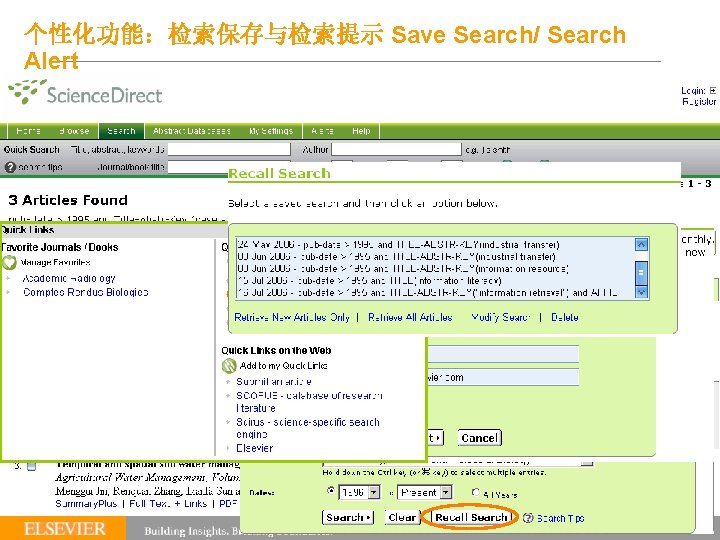This screenshot has width=720, height=540.
Task: Click the Manage Favorites heart icon
Action: [x=9, y=263]
